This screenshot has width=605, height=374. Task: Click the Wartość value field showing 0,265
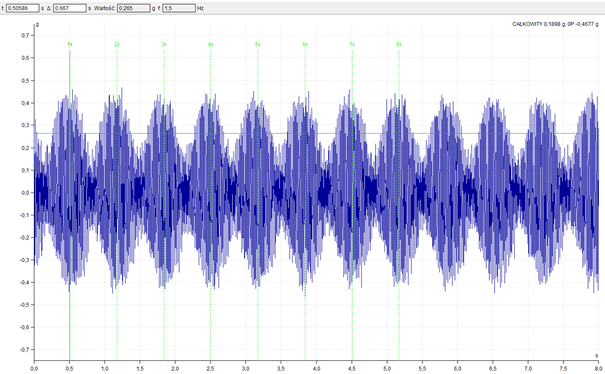click(x=134, y=8)
